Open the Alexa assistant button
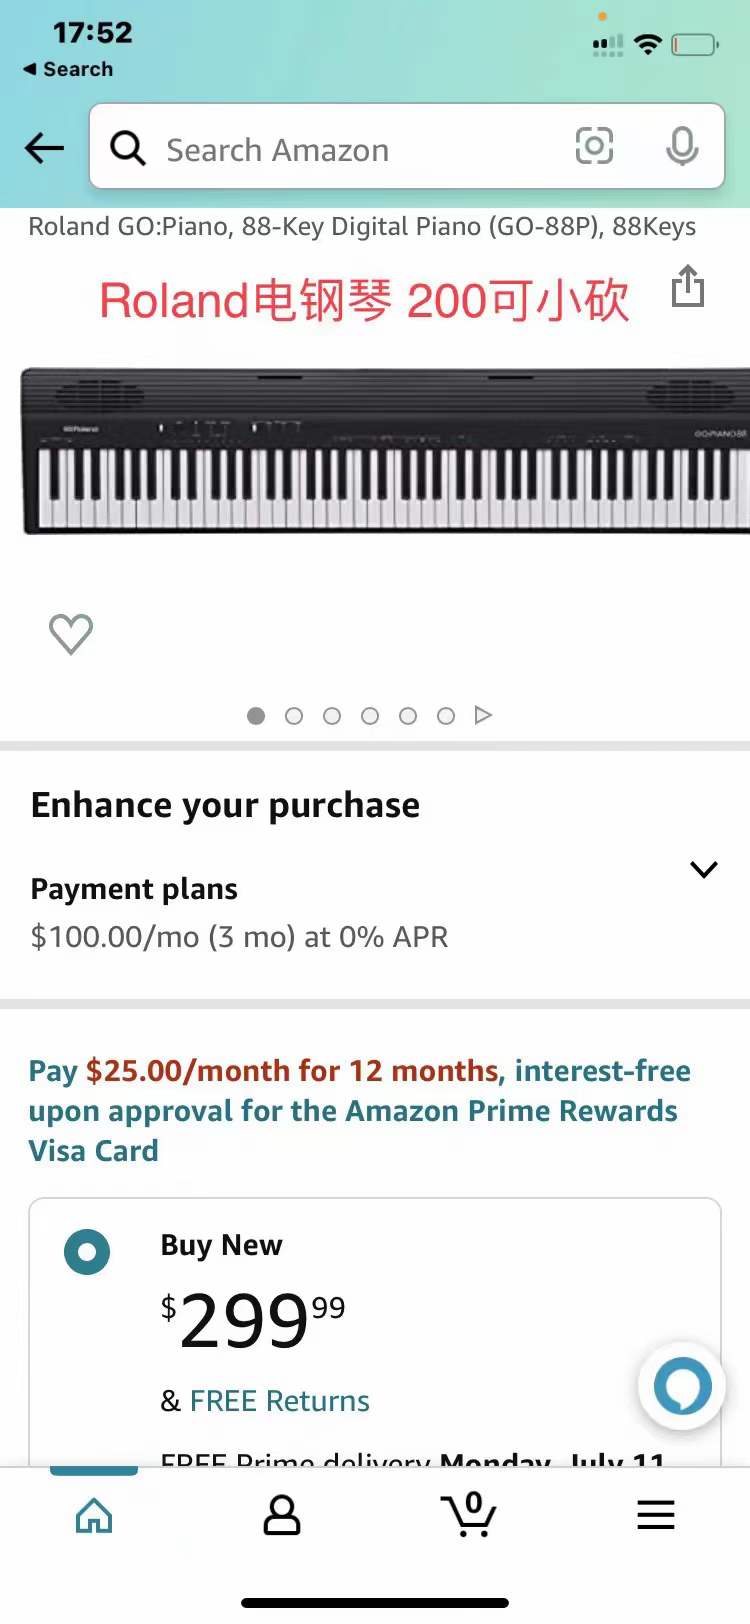The image size is (750, 1624). click(x=682, y=1386)
